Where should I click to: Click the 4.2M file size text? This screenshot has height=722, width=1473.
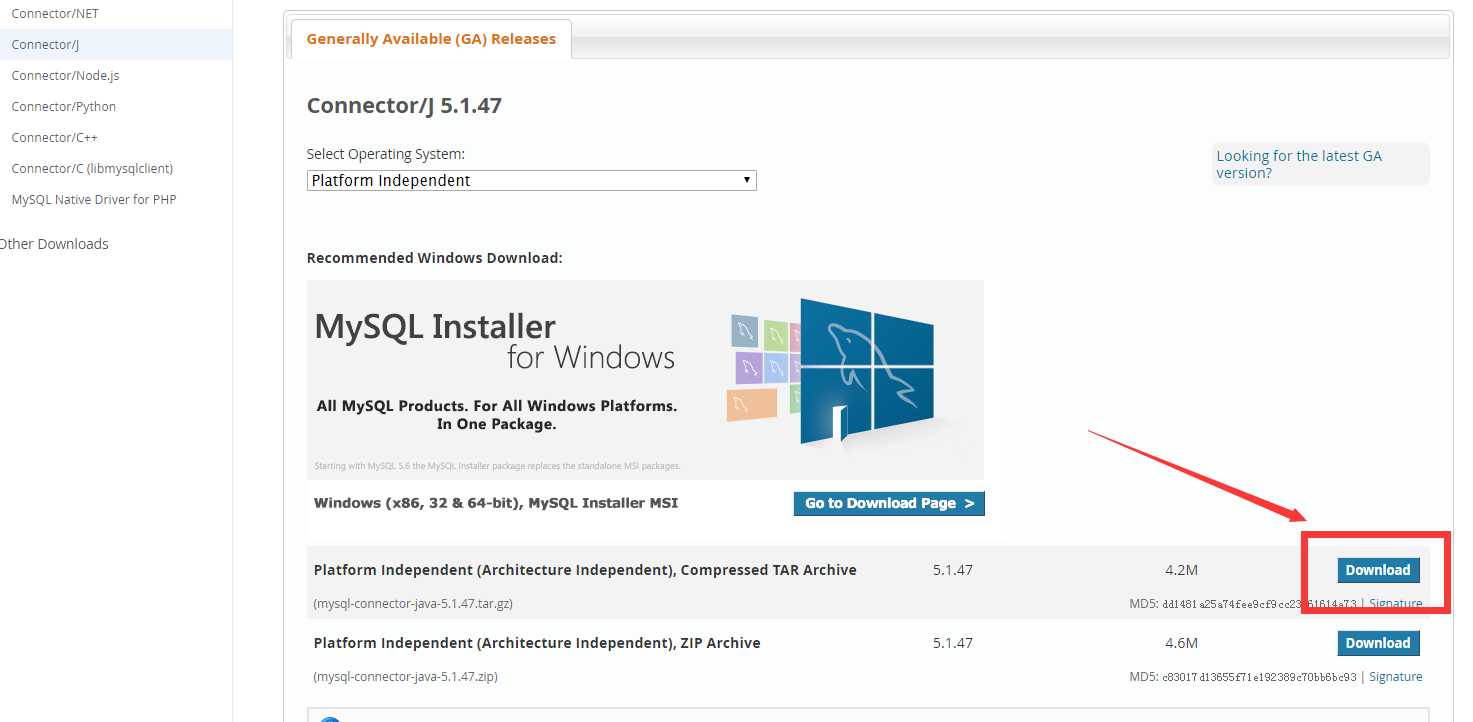(x=1181, y=570)
